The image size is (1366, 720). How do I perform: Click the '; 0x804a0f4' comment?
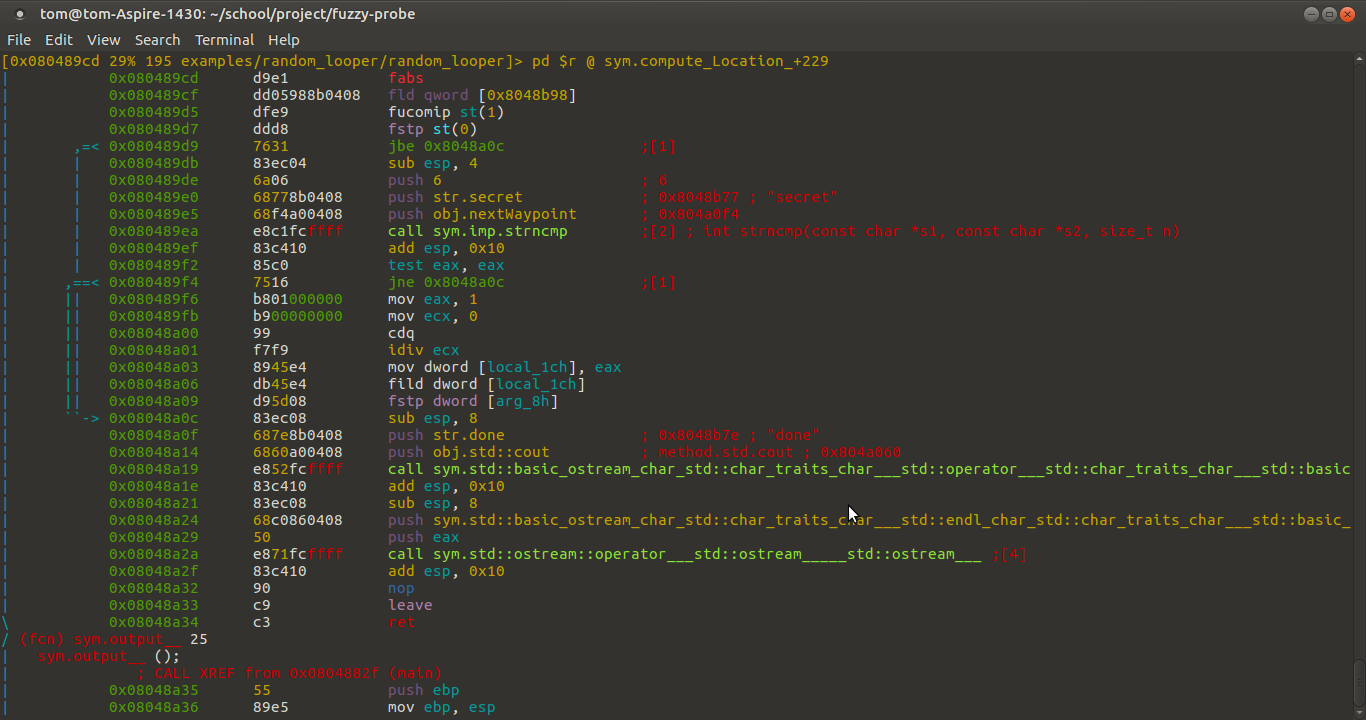[690, 214]
